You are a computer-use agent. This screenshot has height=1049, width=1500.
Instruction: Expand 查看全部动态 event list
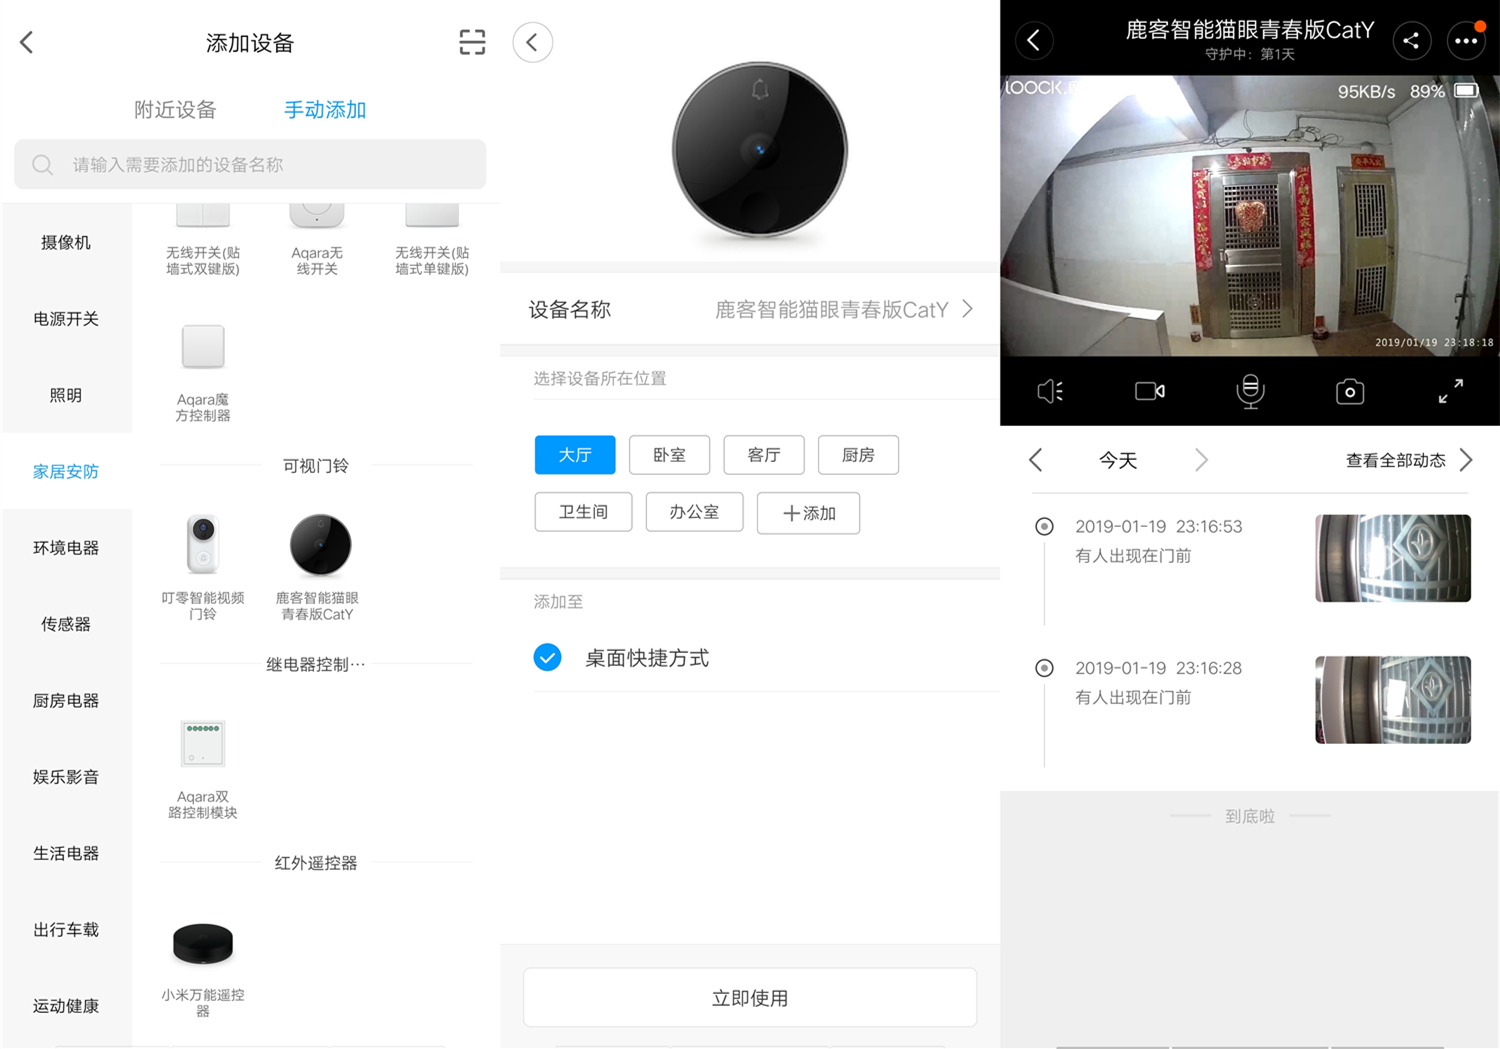1397,460
